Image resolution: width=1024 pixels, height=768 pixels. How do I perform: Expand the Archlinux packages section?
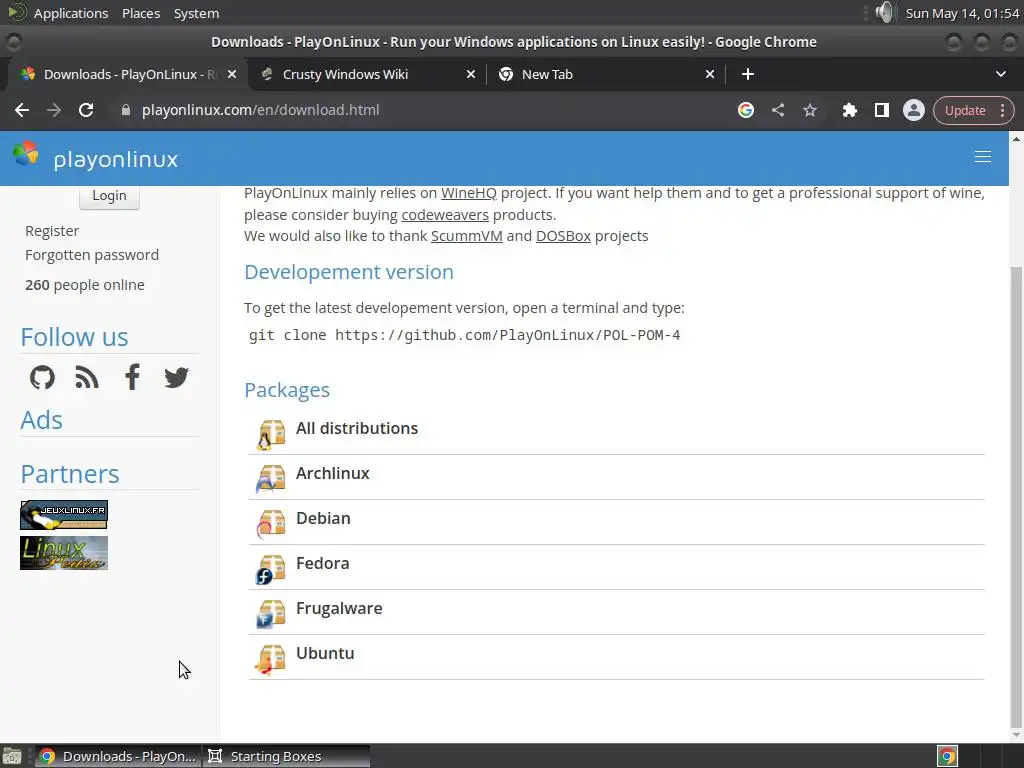click(332, 473)
